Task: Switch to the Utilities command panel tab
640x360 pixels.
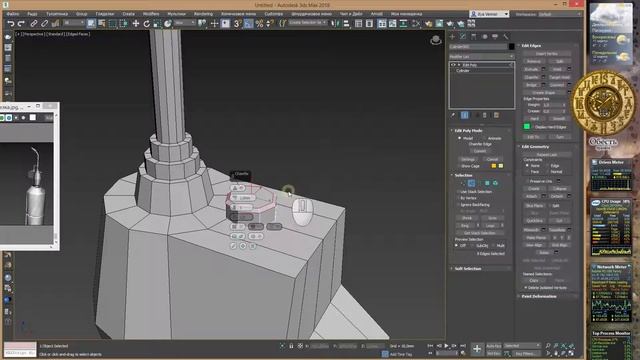Action: coord(506,37)
